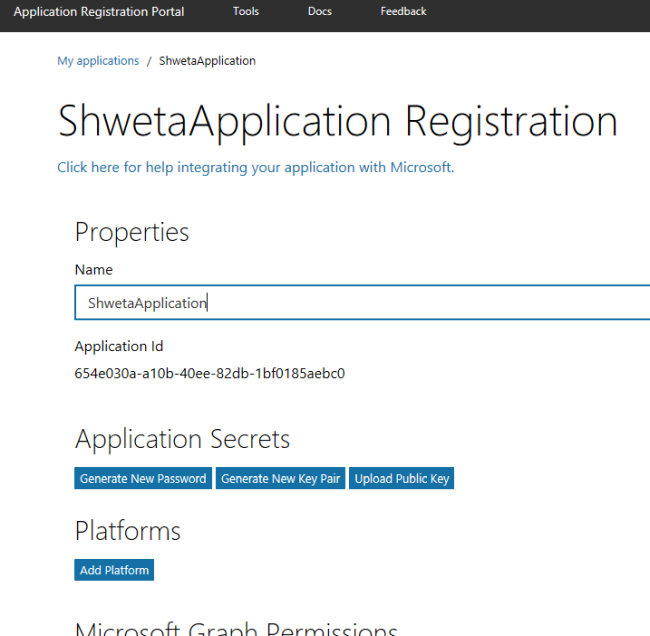Click the Application Secrets section heading
The height and width of the screenshot is (636, 650).
182,439
